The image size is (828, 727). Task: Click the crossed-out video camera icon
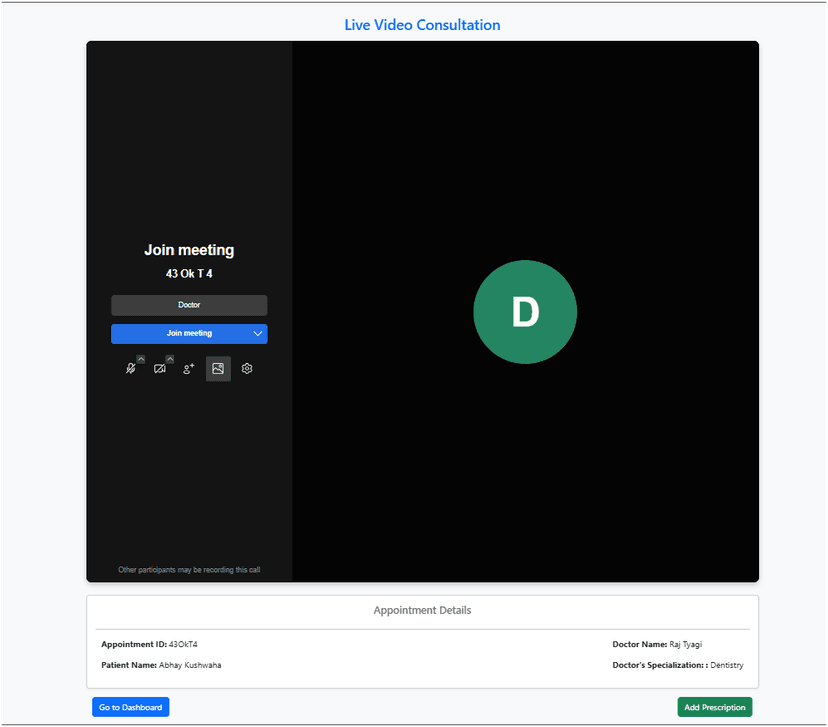160,369
